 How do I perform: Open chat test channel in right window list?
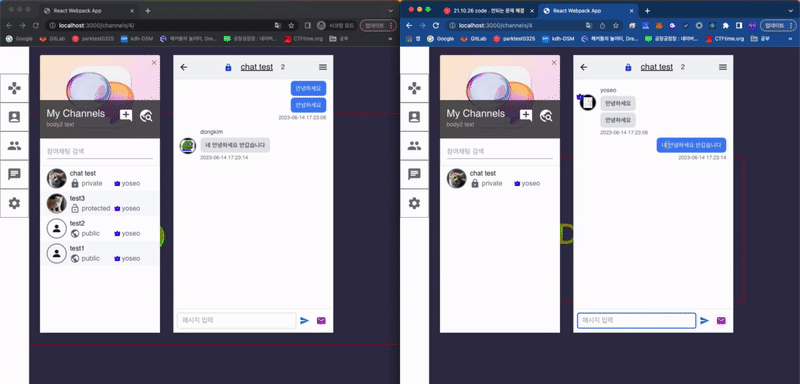500,178
